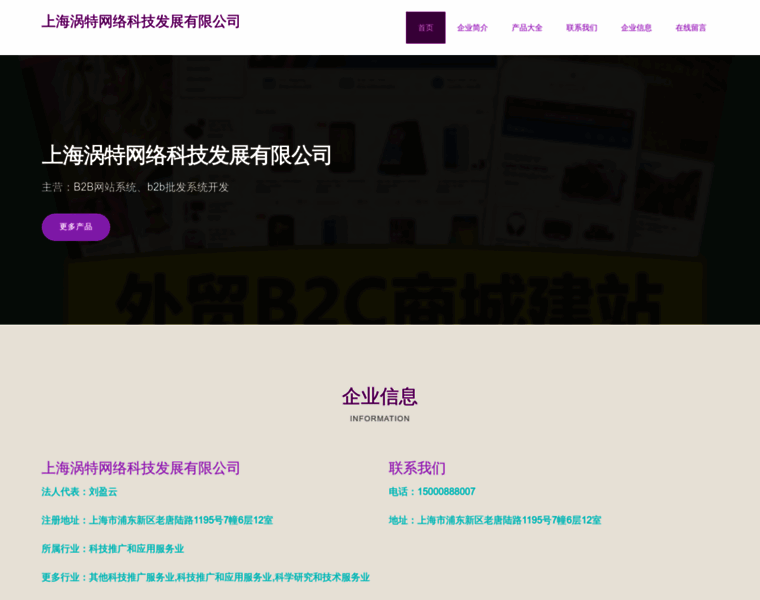The height and width of the screenshot is (600, 760).
Task: Click the INFORMATION subtitle text
Action: pos(380,418)
